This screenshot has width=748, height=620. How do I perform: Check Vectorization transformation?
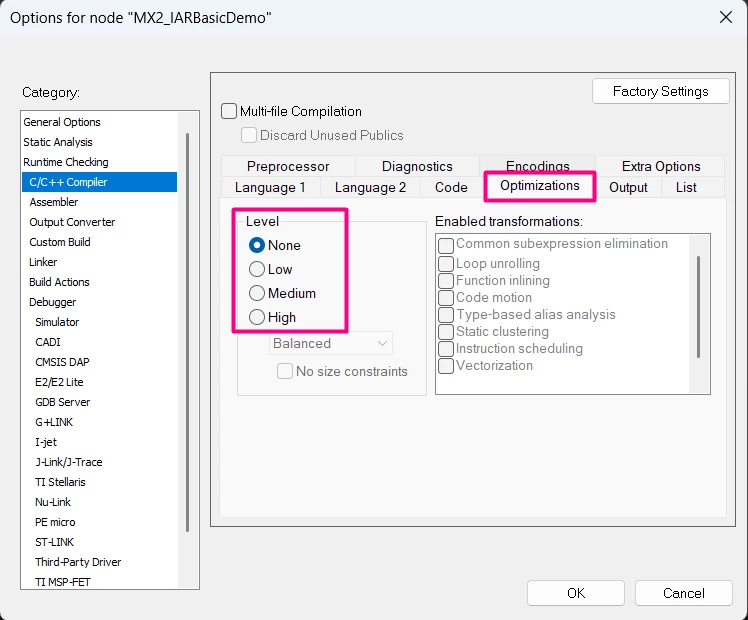coord(446,366)
